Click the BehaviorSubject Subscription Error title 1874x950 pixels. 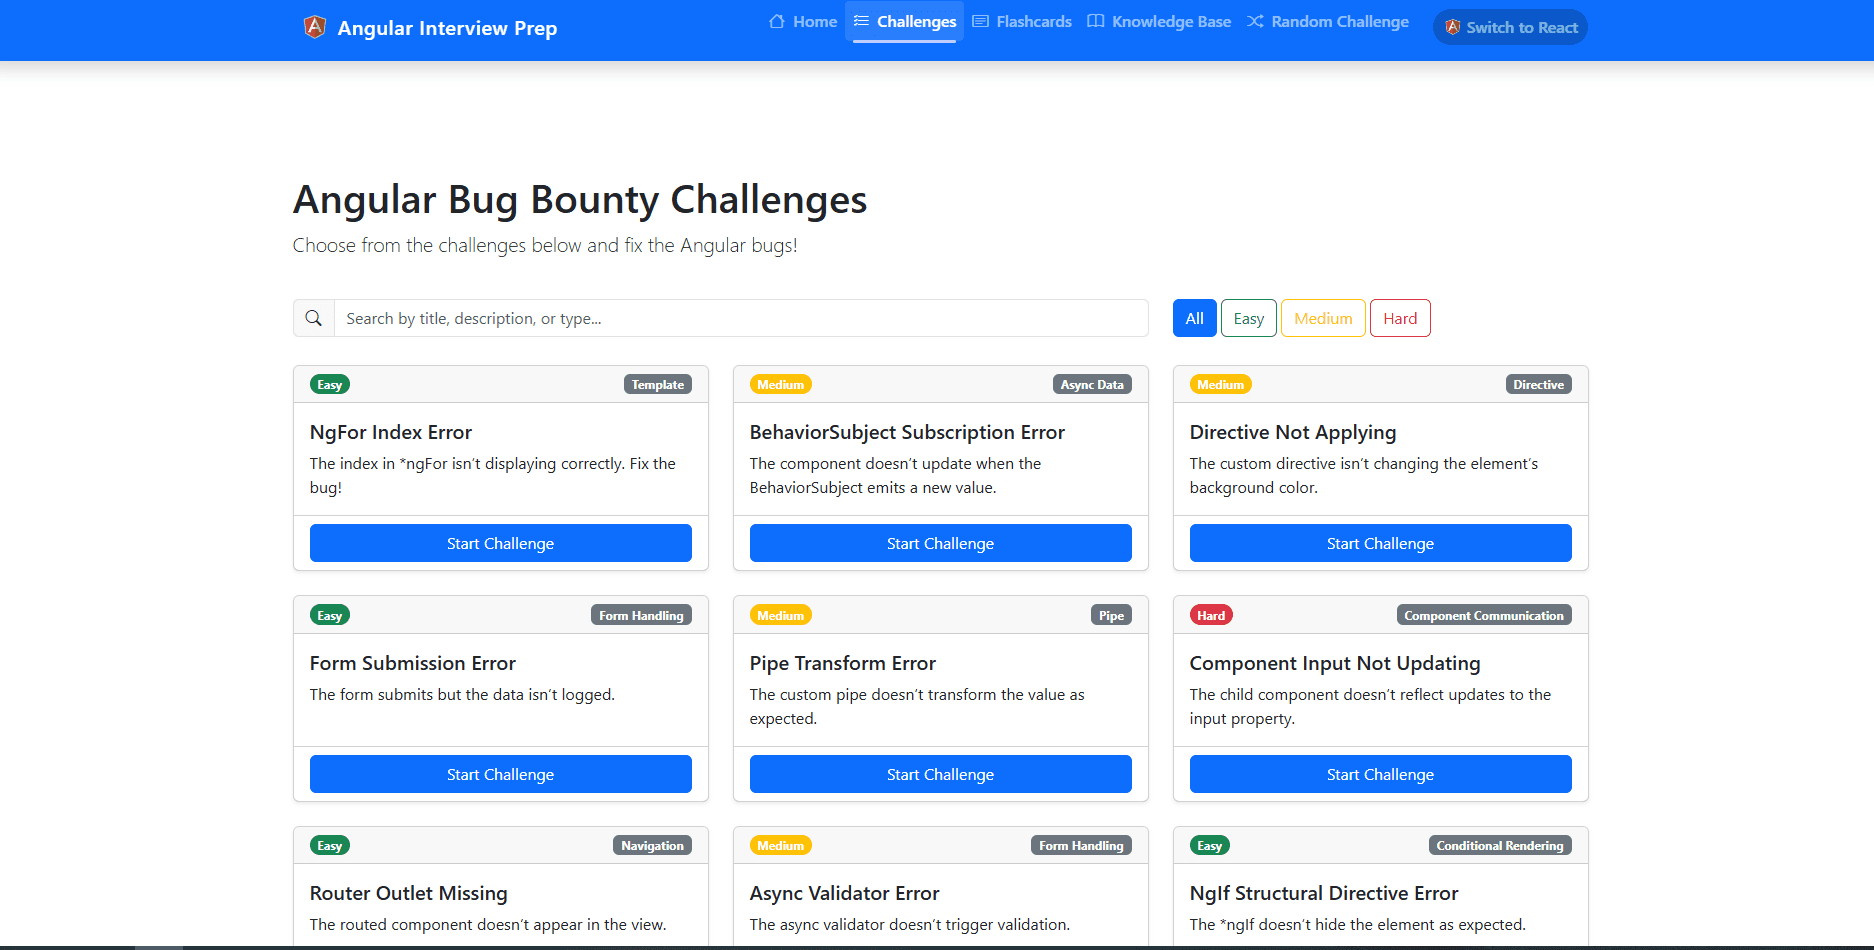(x=907, y=432)
